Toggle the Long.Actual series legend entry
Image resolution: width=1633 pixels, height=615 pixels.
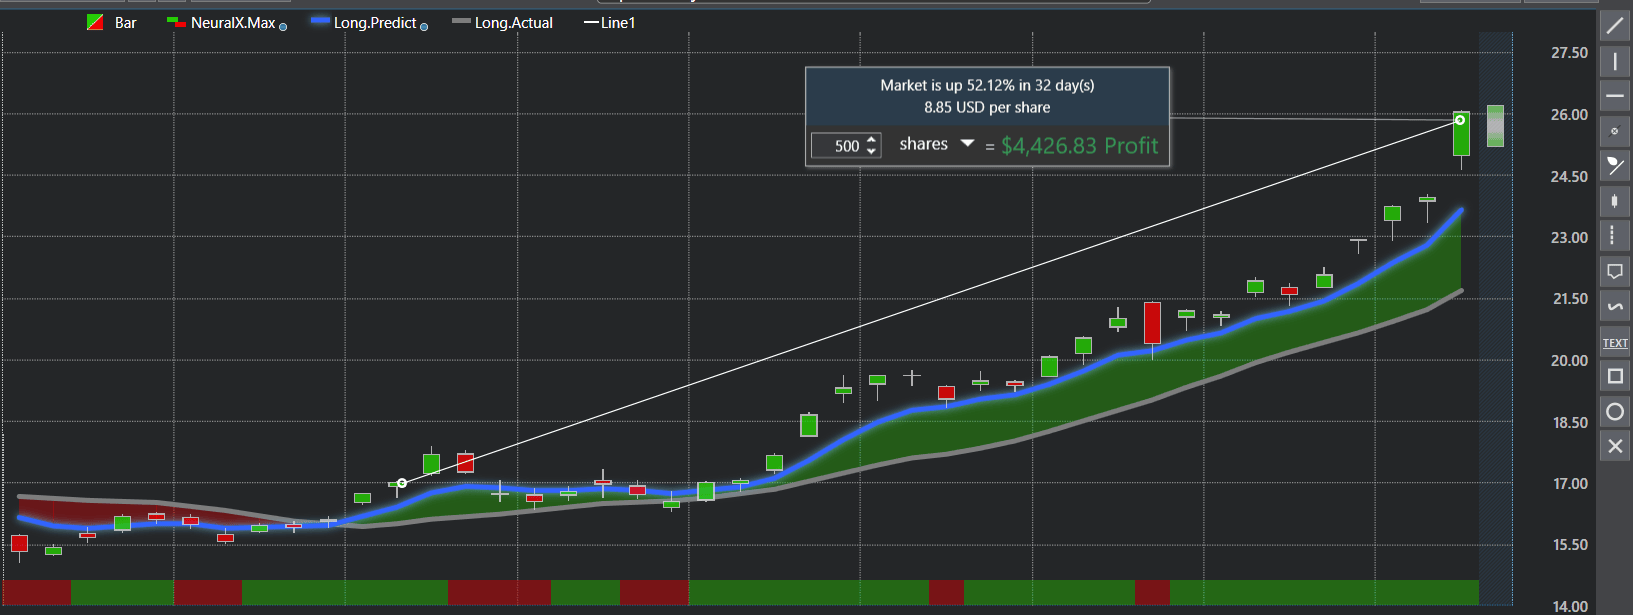(503, 23)
